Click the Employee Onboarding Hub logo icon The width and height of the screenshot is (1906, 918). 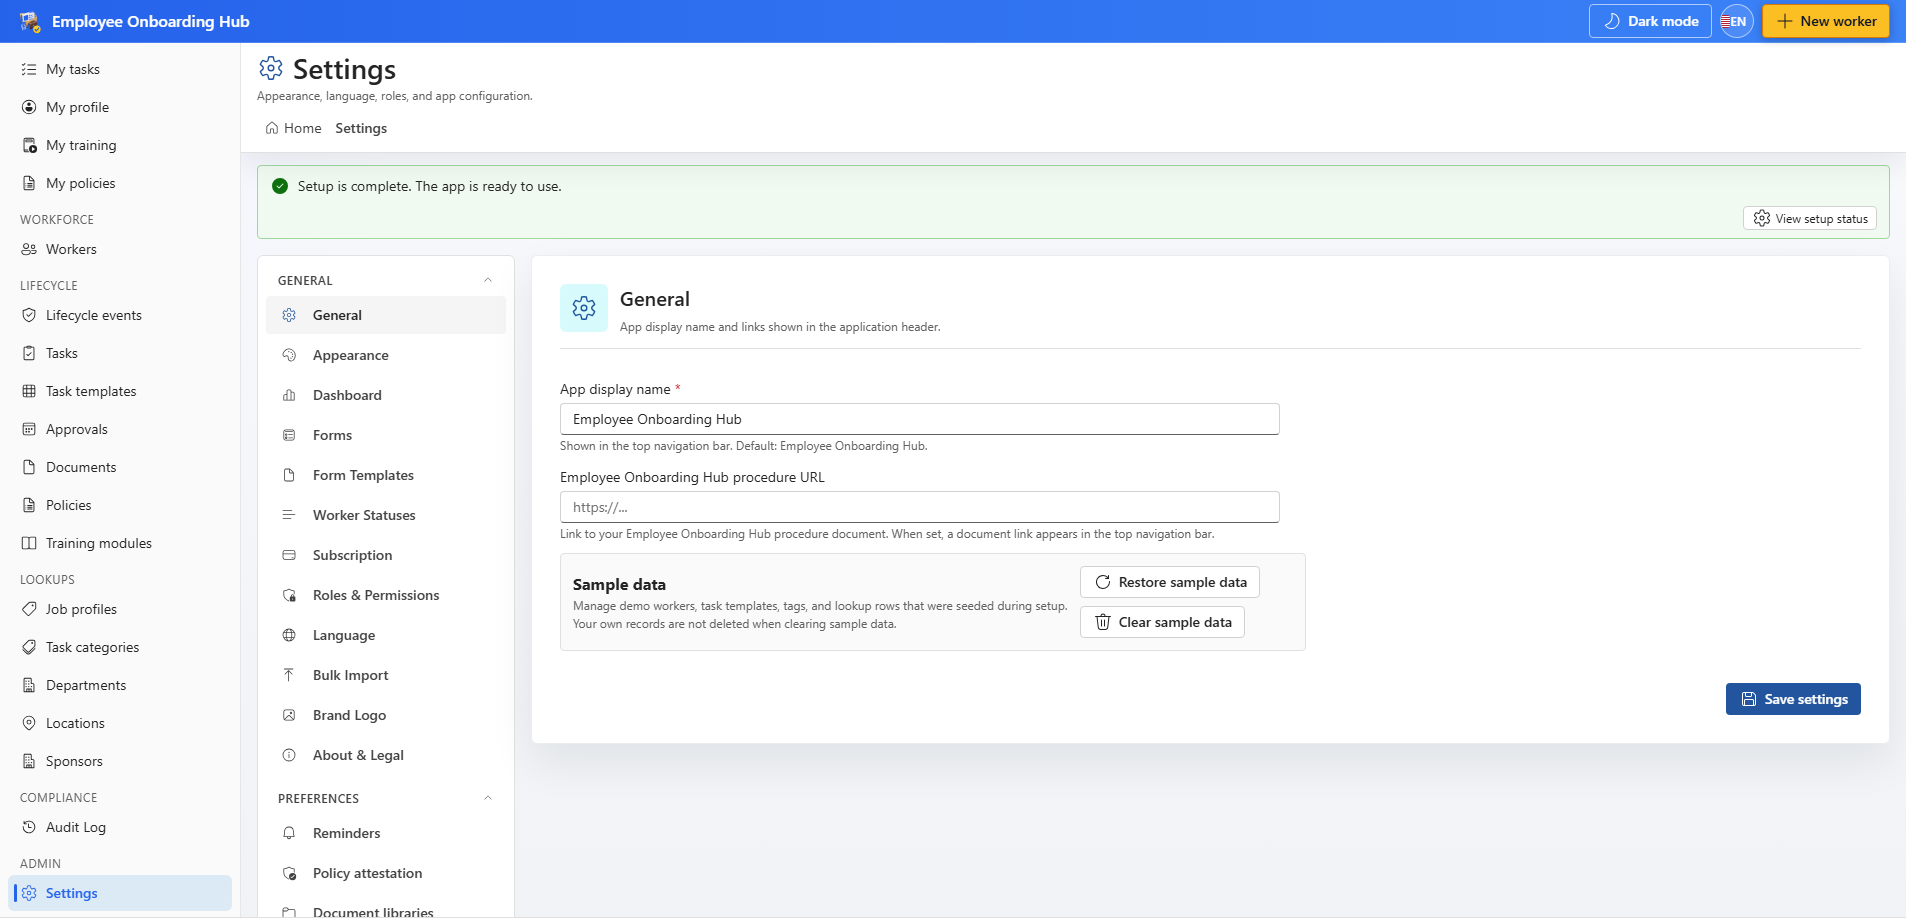(x=30, y=21)
